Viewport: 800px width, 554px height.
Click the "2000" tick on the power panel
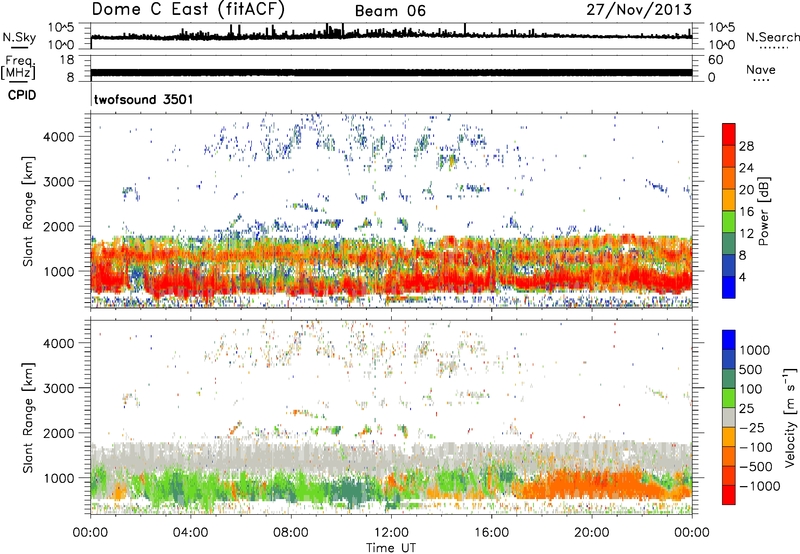[x=58, y=226]
